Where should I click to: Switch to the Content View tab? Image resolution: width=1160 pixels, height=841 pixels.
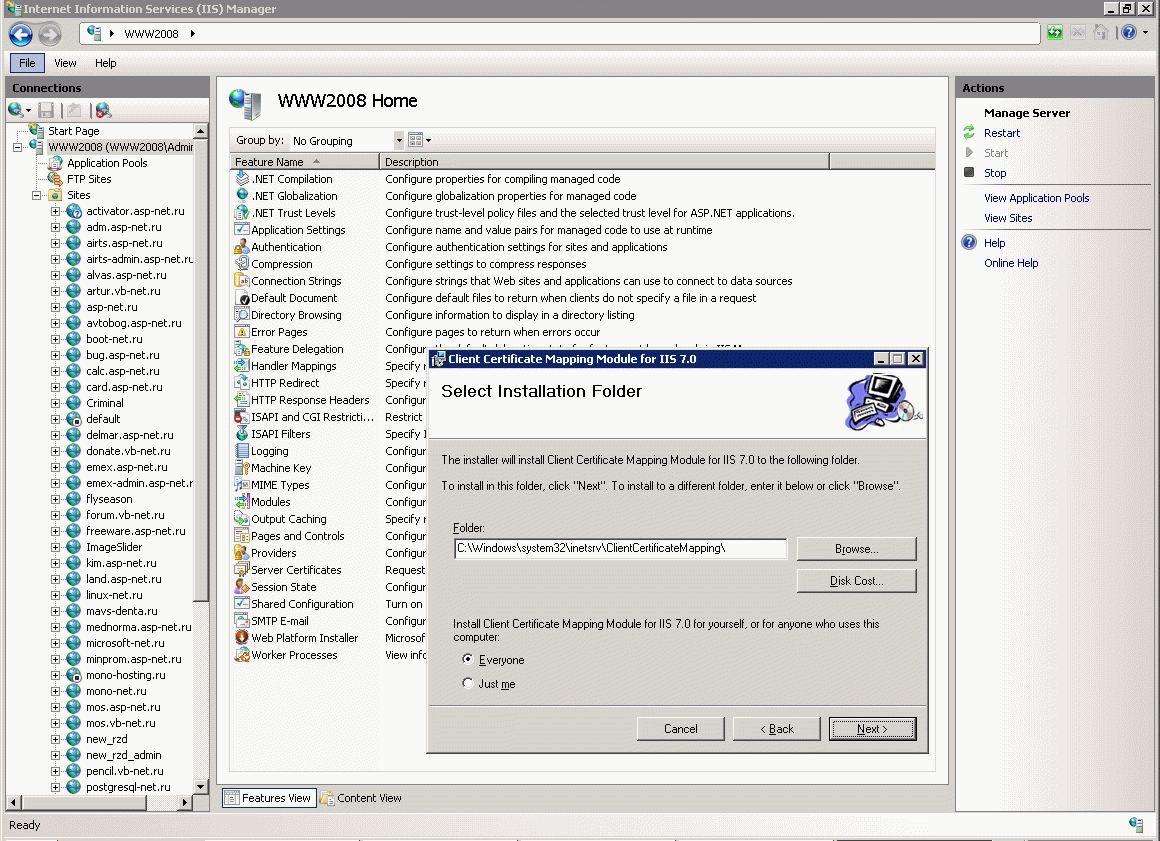coord(361,798)
